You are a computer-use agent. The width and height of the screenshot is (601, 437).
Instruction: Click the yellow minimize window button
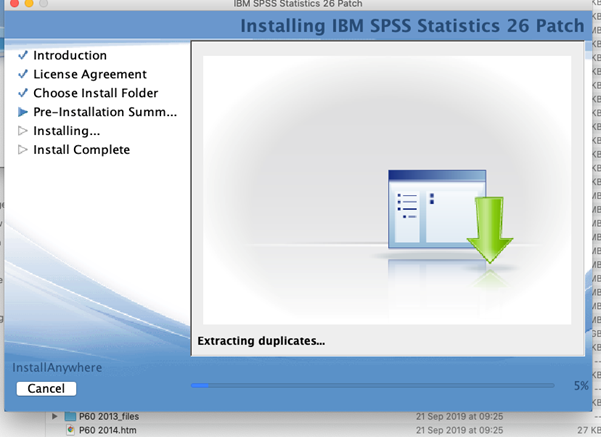tap(29, 3)
